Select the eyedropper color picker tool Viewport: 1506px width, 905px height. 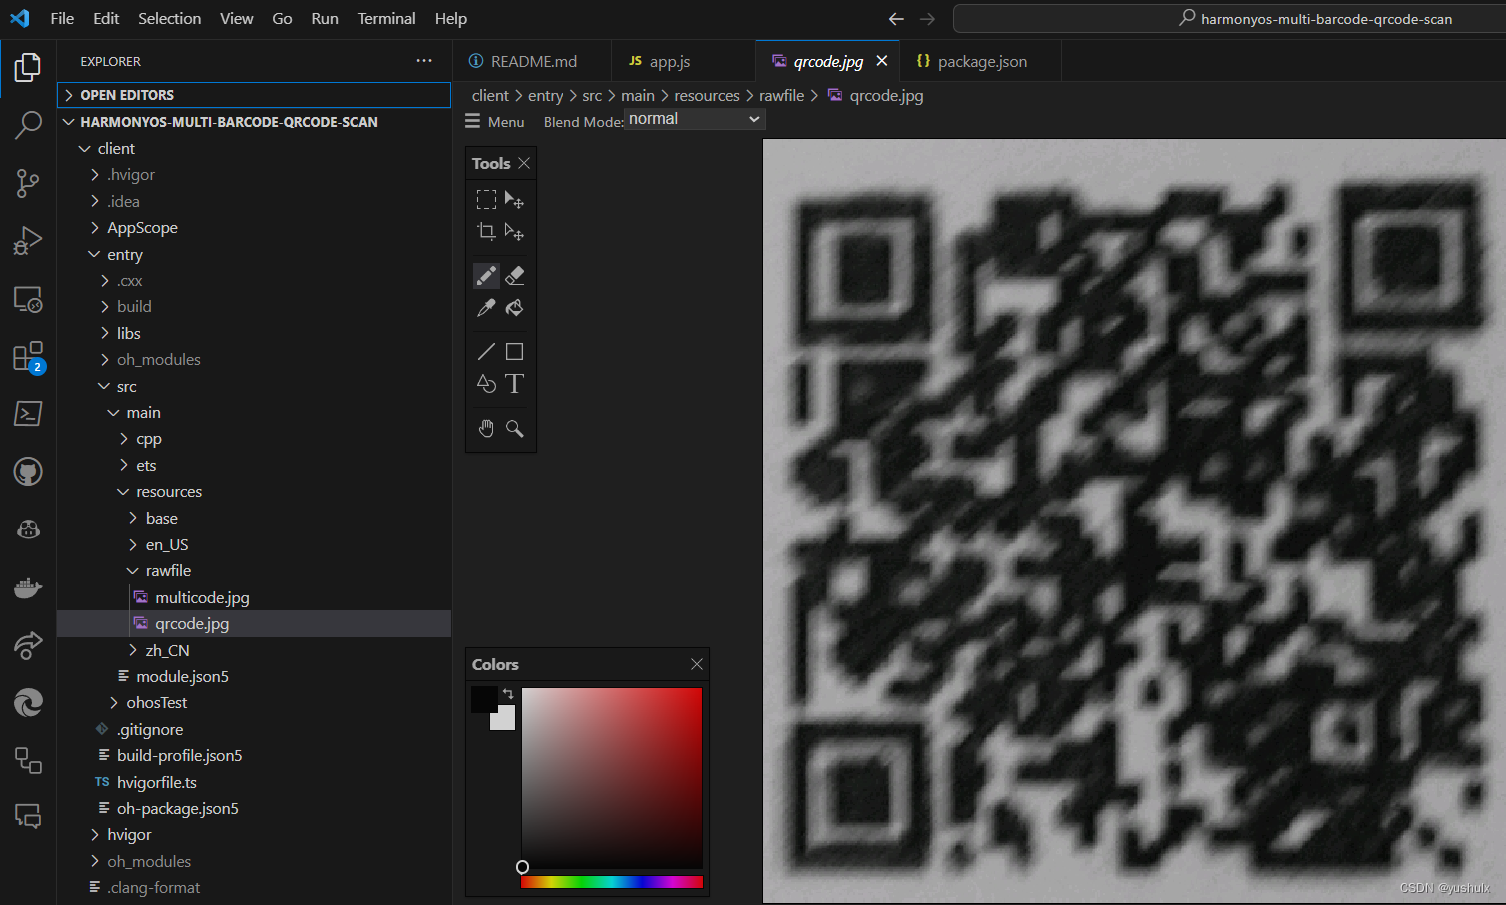486,308
